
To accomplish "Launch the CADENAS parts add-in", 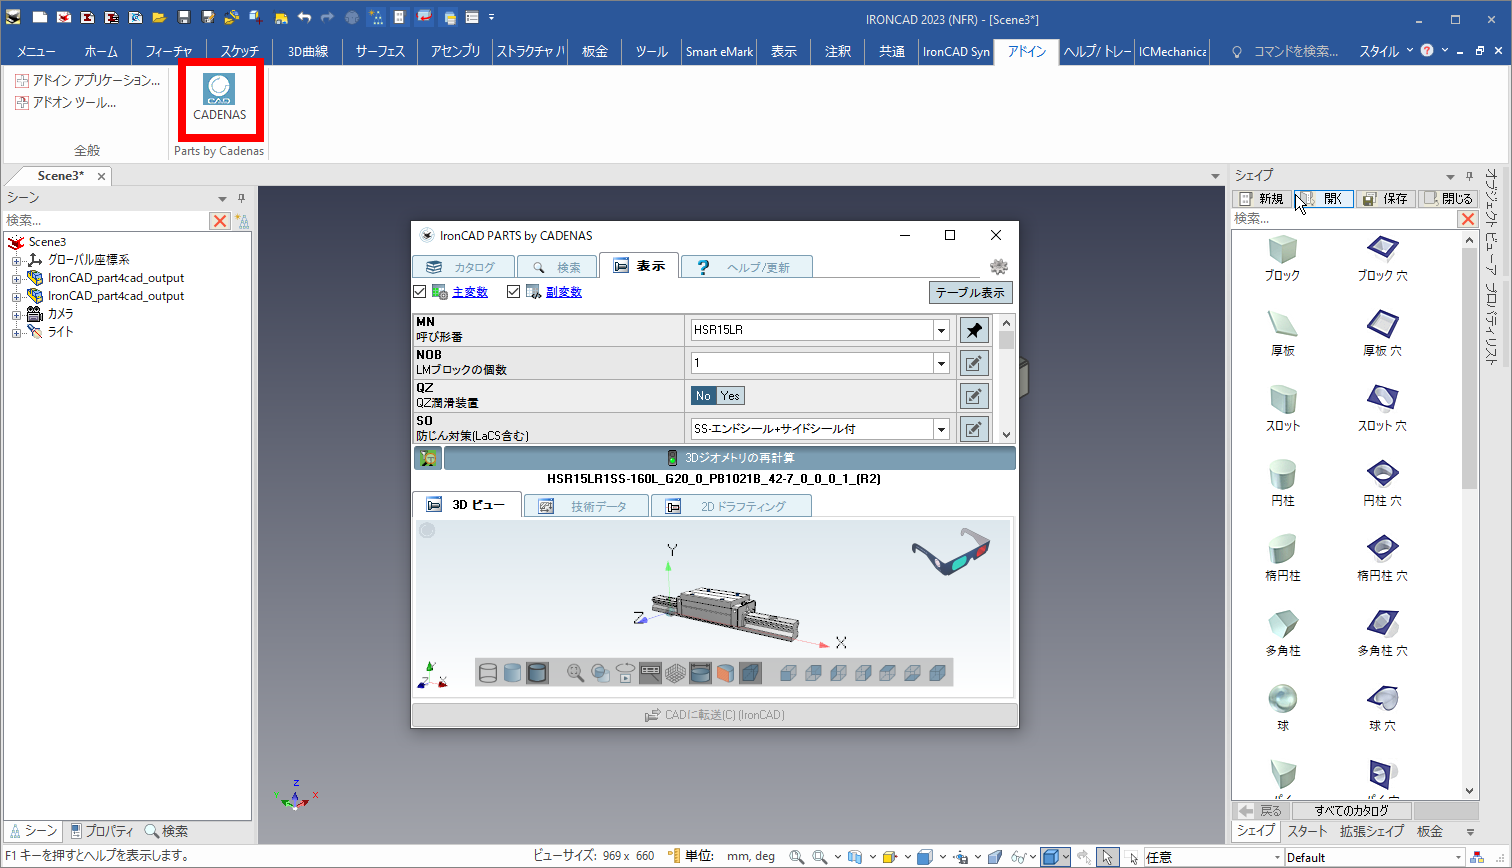I will (x=219, y=98).
